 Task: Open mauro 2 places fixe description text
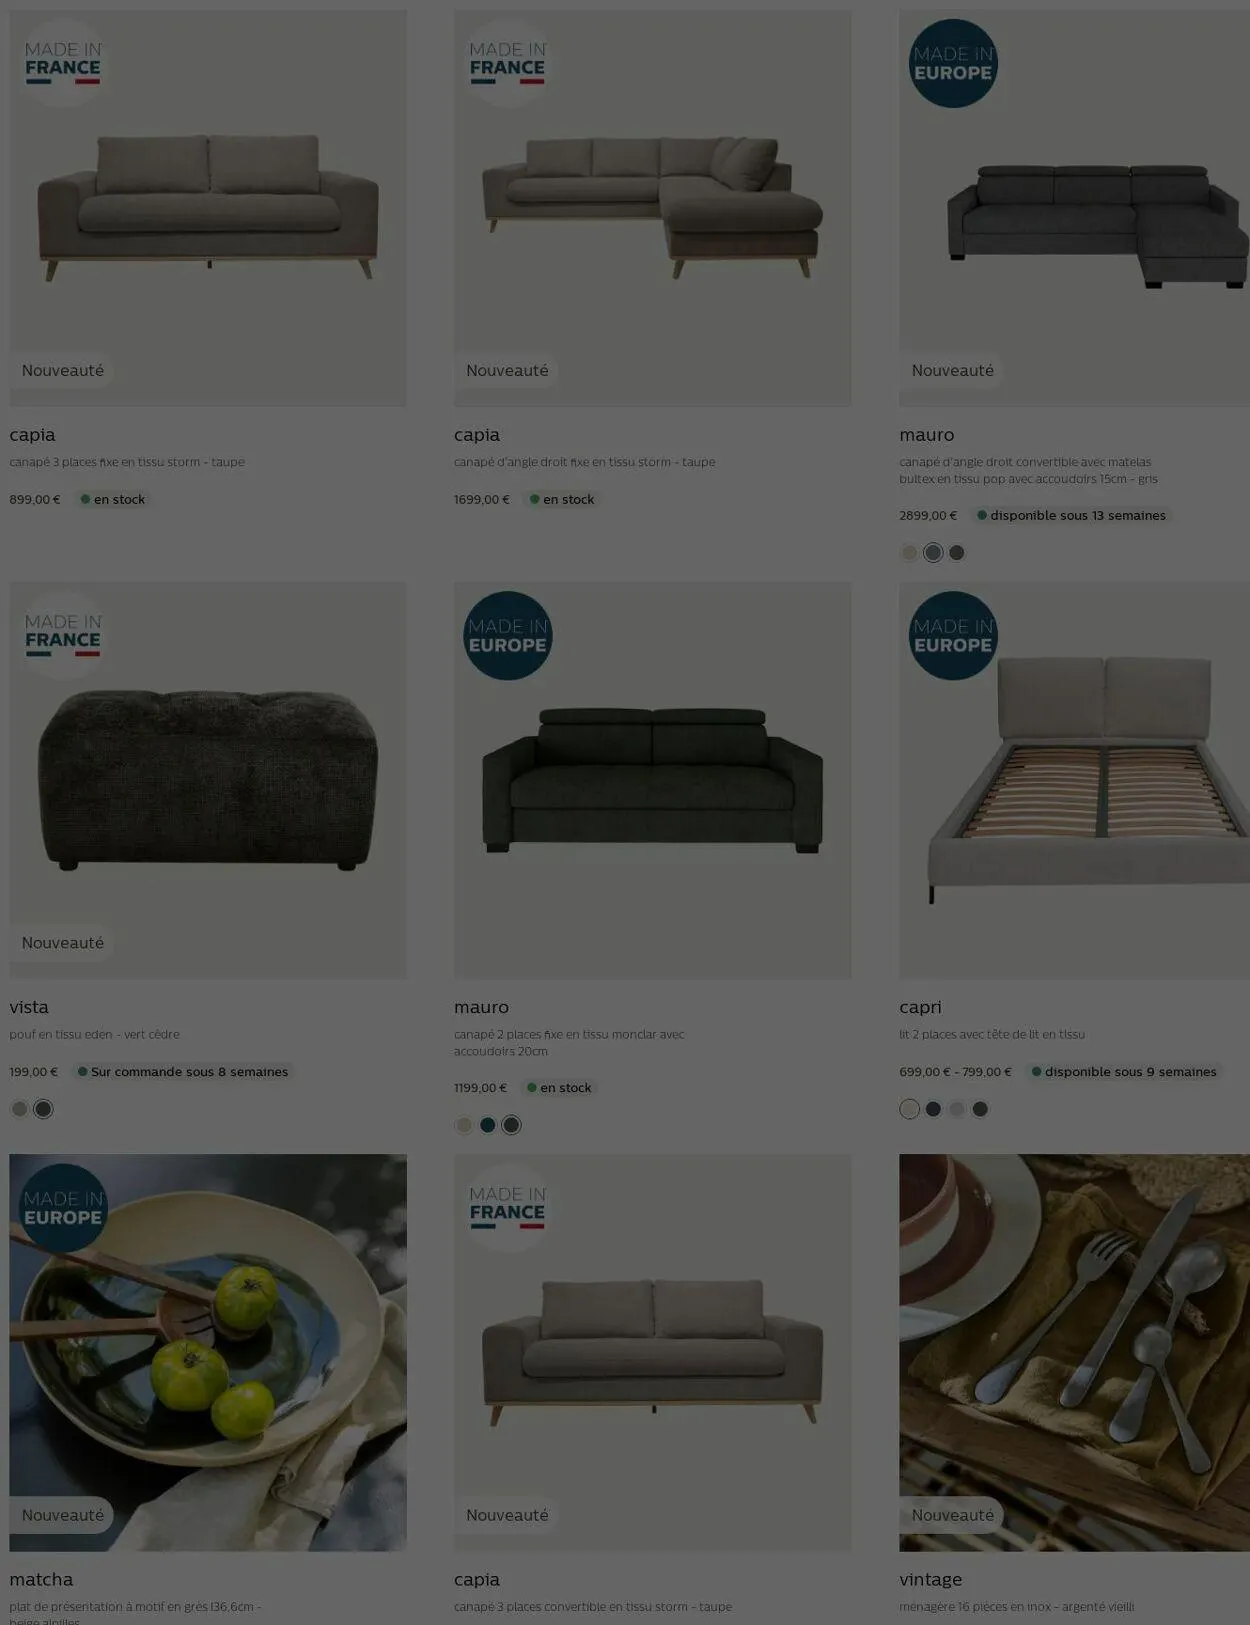(x=569, y=1042)
